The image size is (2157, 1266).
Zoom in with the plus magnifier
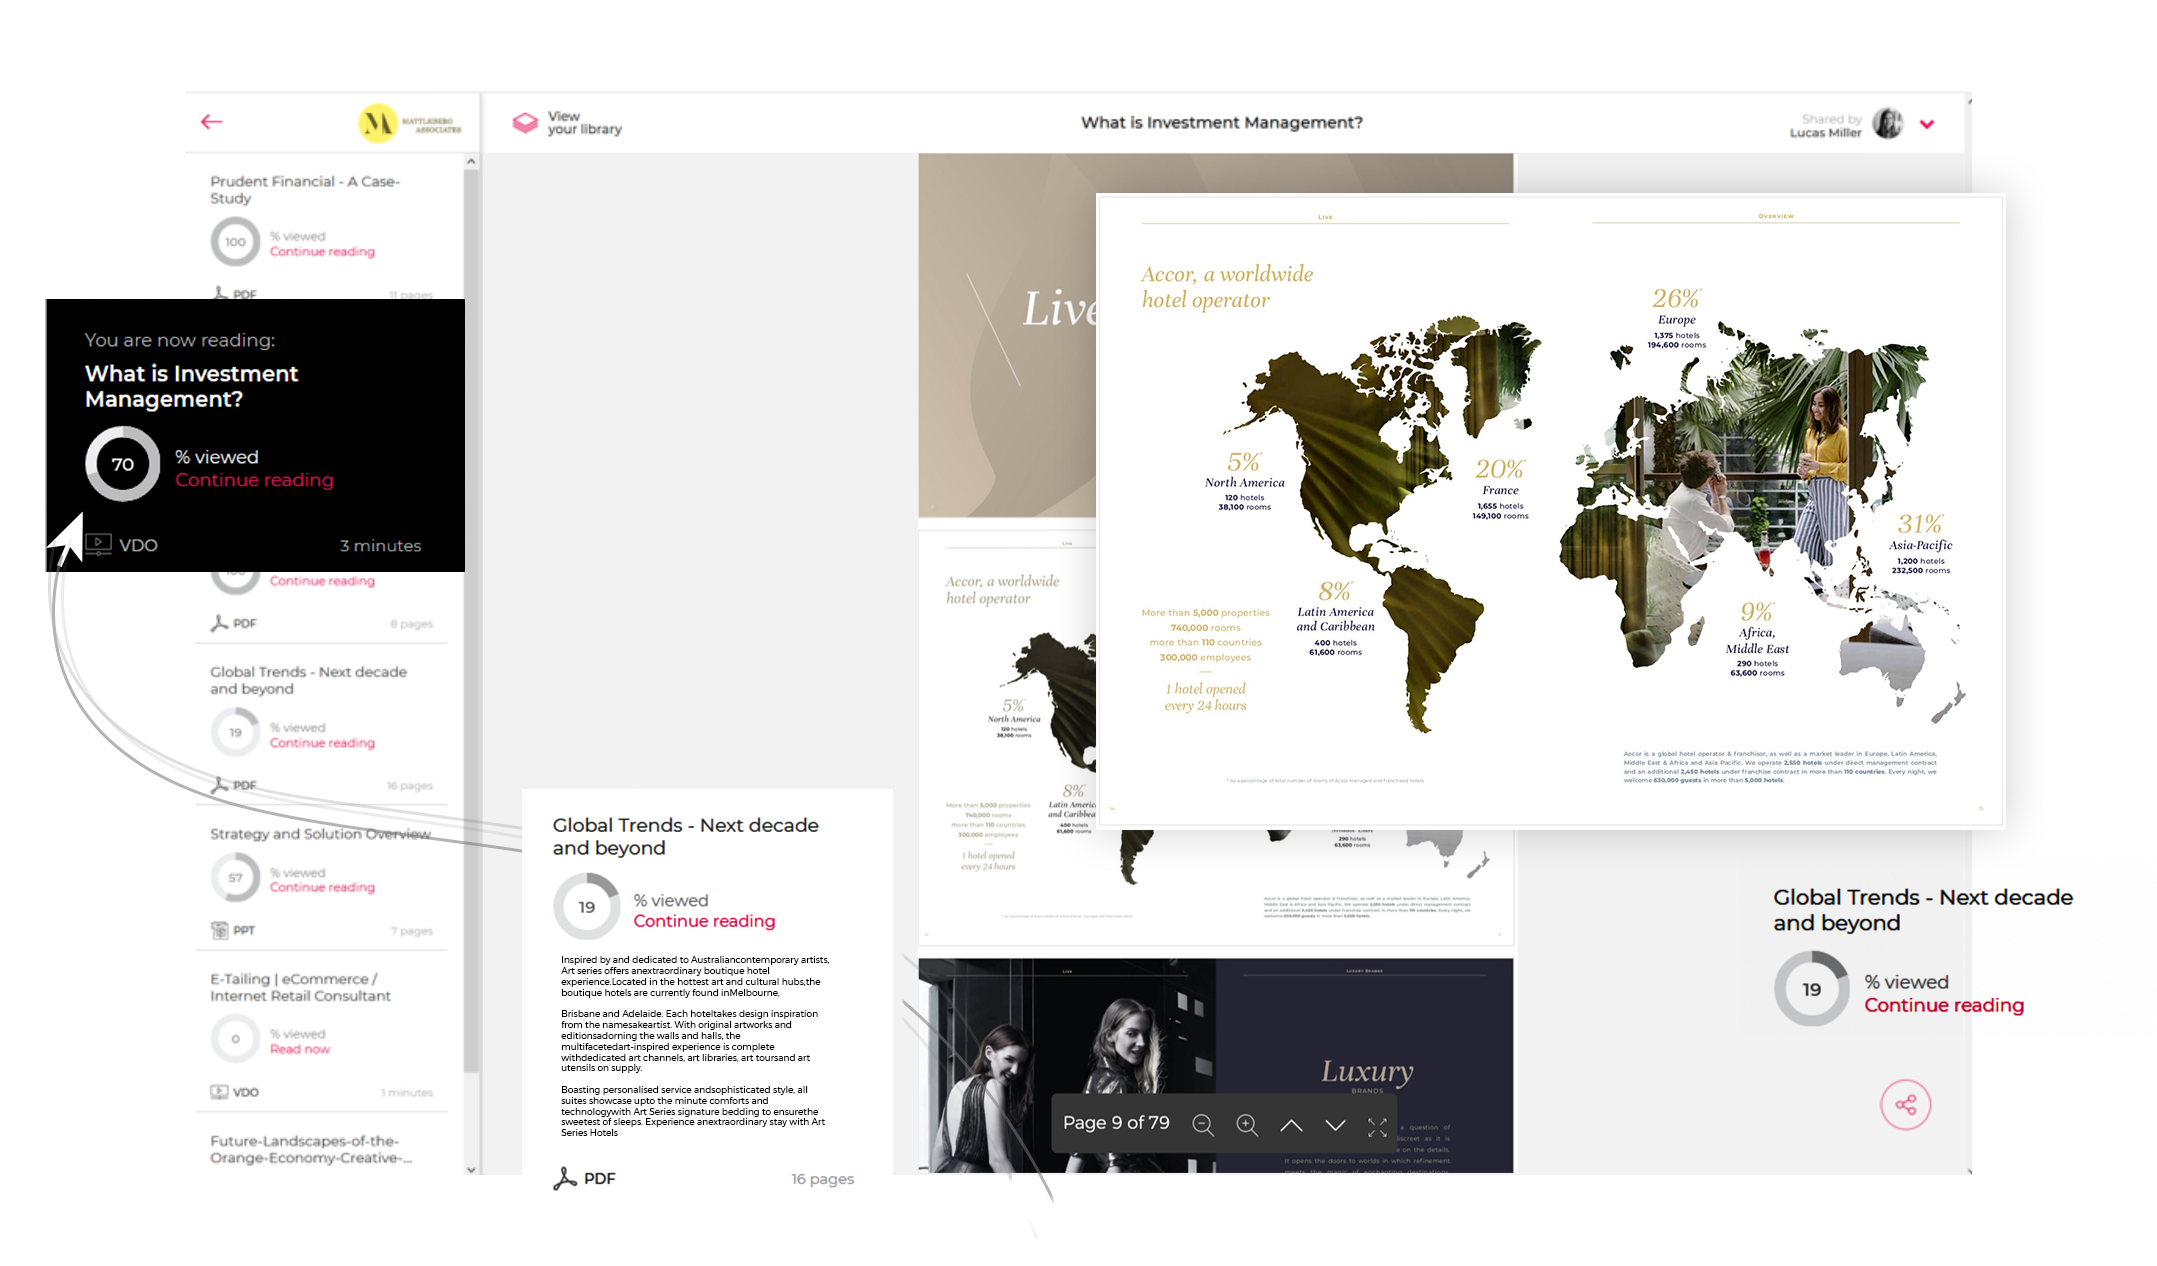tap(1247, 1125)
